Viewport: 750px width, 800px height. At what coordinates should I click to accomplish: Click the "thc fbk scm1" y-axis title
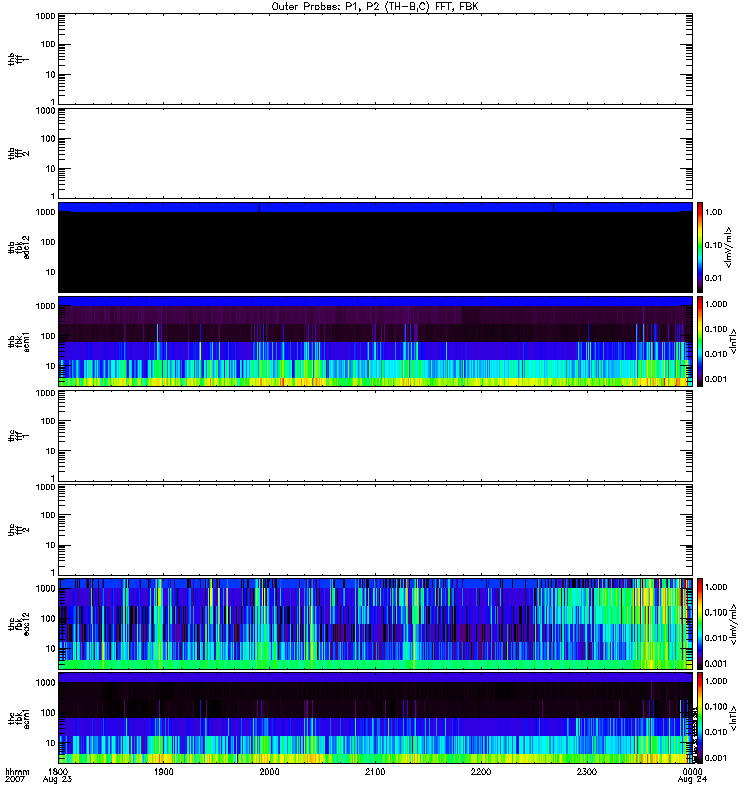[19, 718]
